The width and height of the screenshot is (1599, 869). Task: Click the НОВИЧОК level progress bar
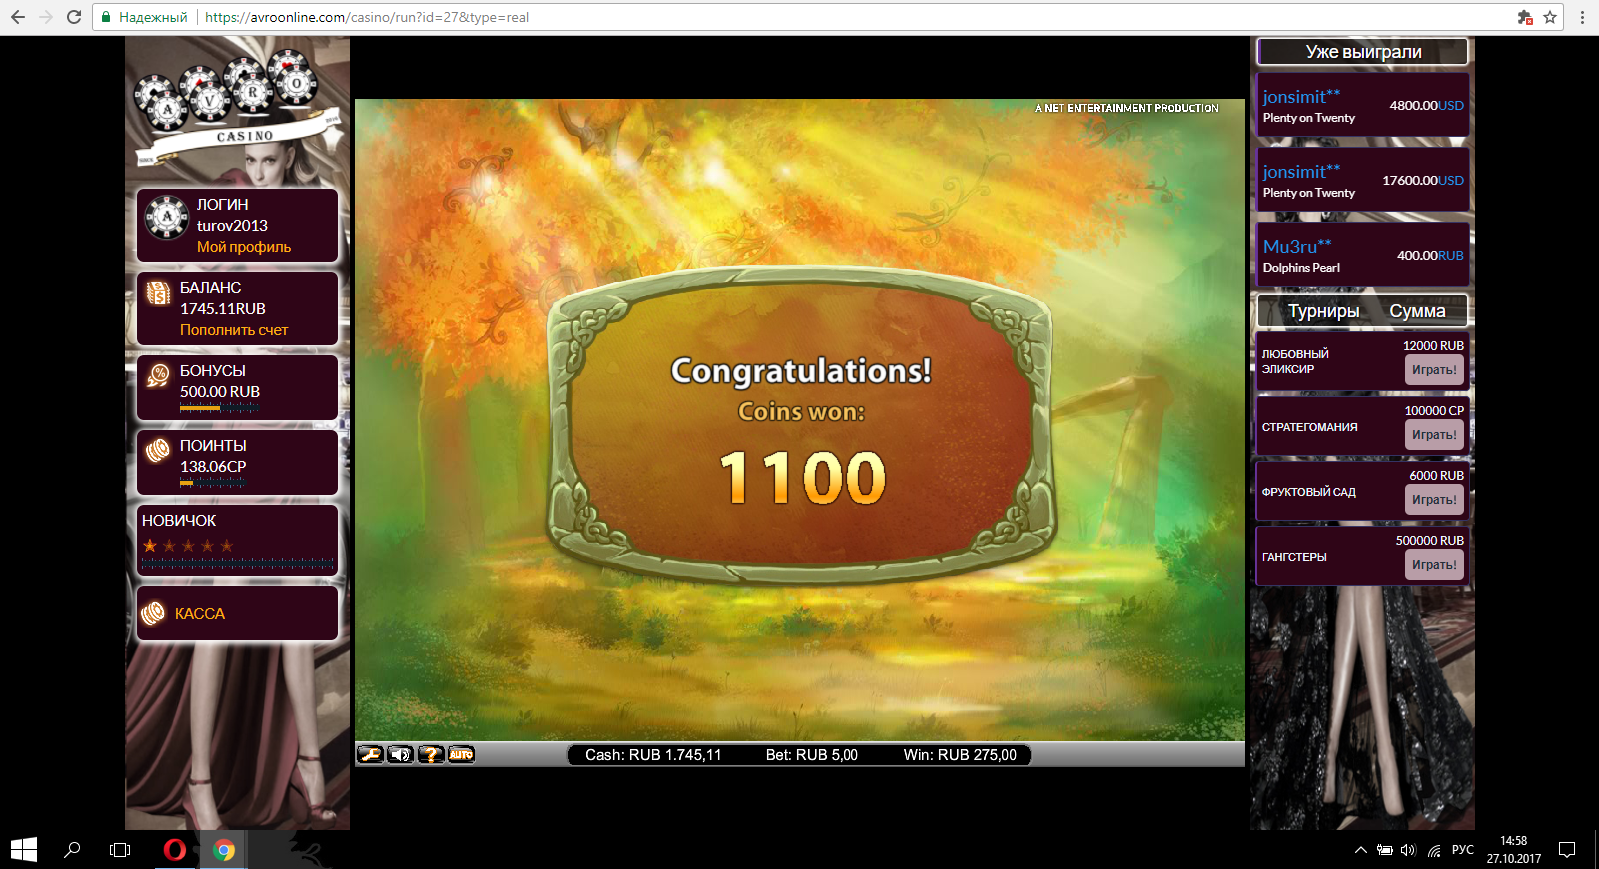238,564
